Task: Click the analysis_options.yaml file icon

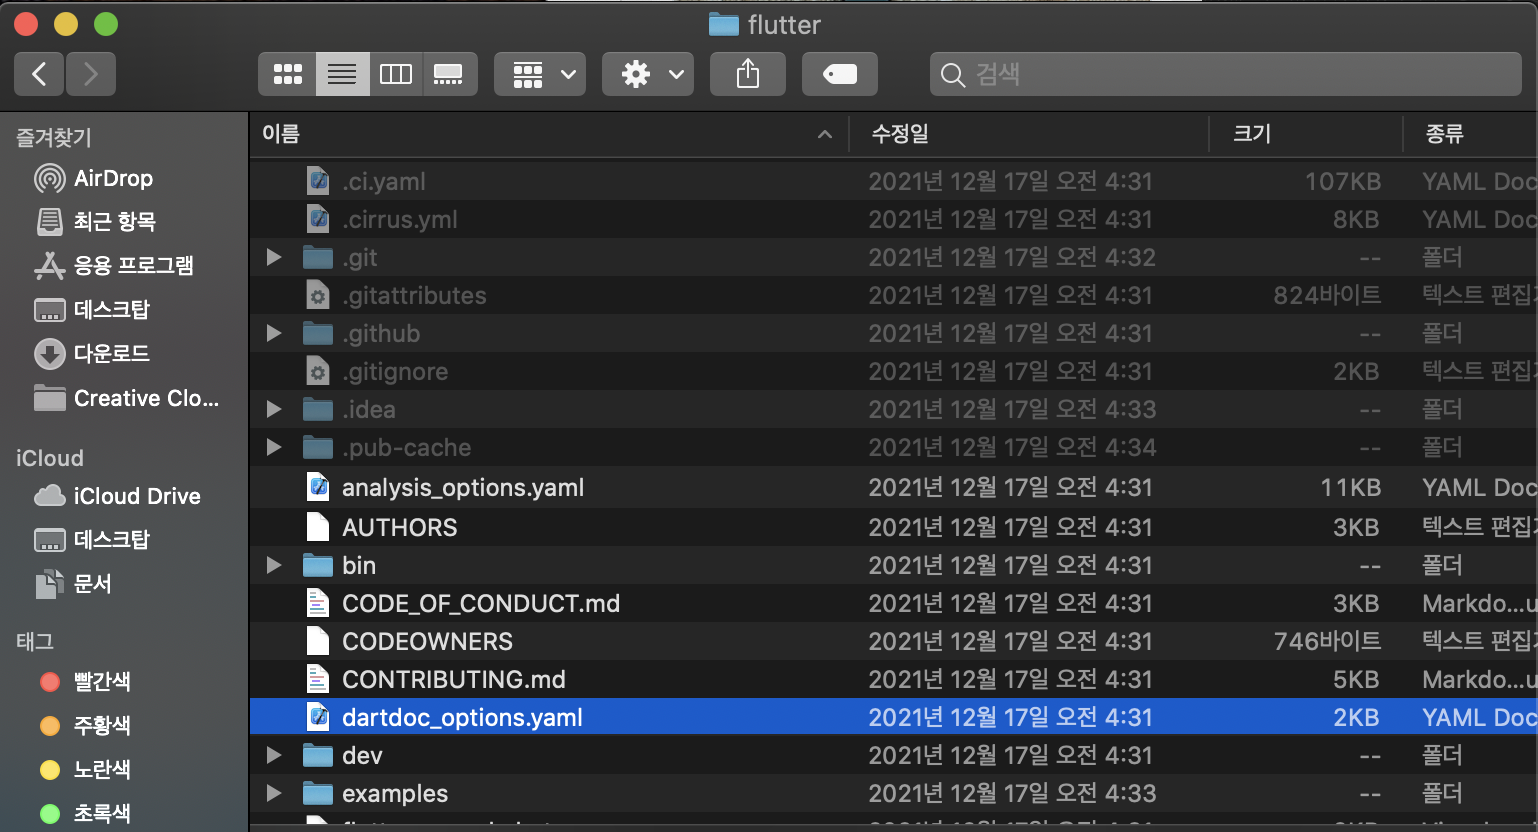Action: (318, 487)
